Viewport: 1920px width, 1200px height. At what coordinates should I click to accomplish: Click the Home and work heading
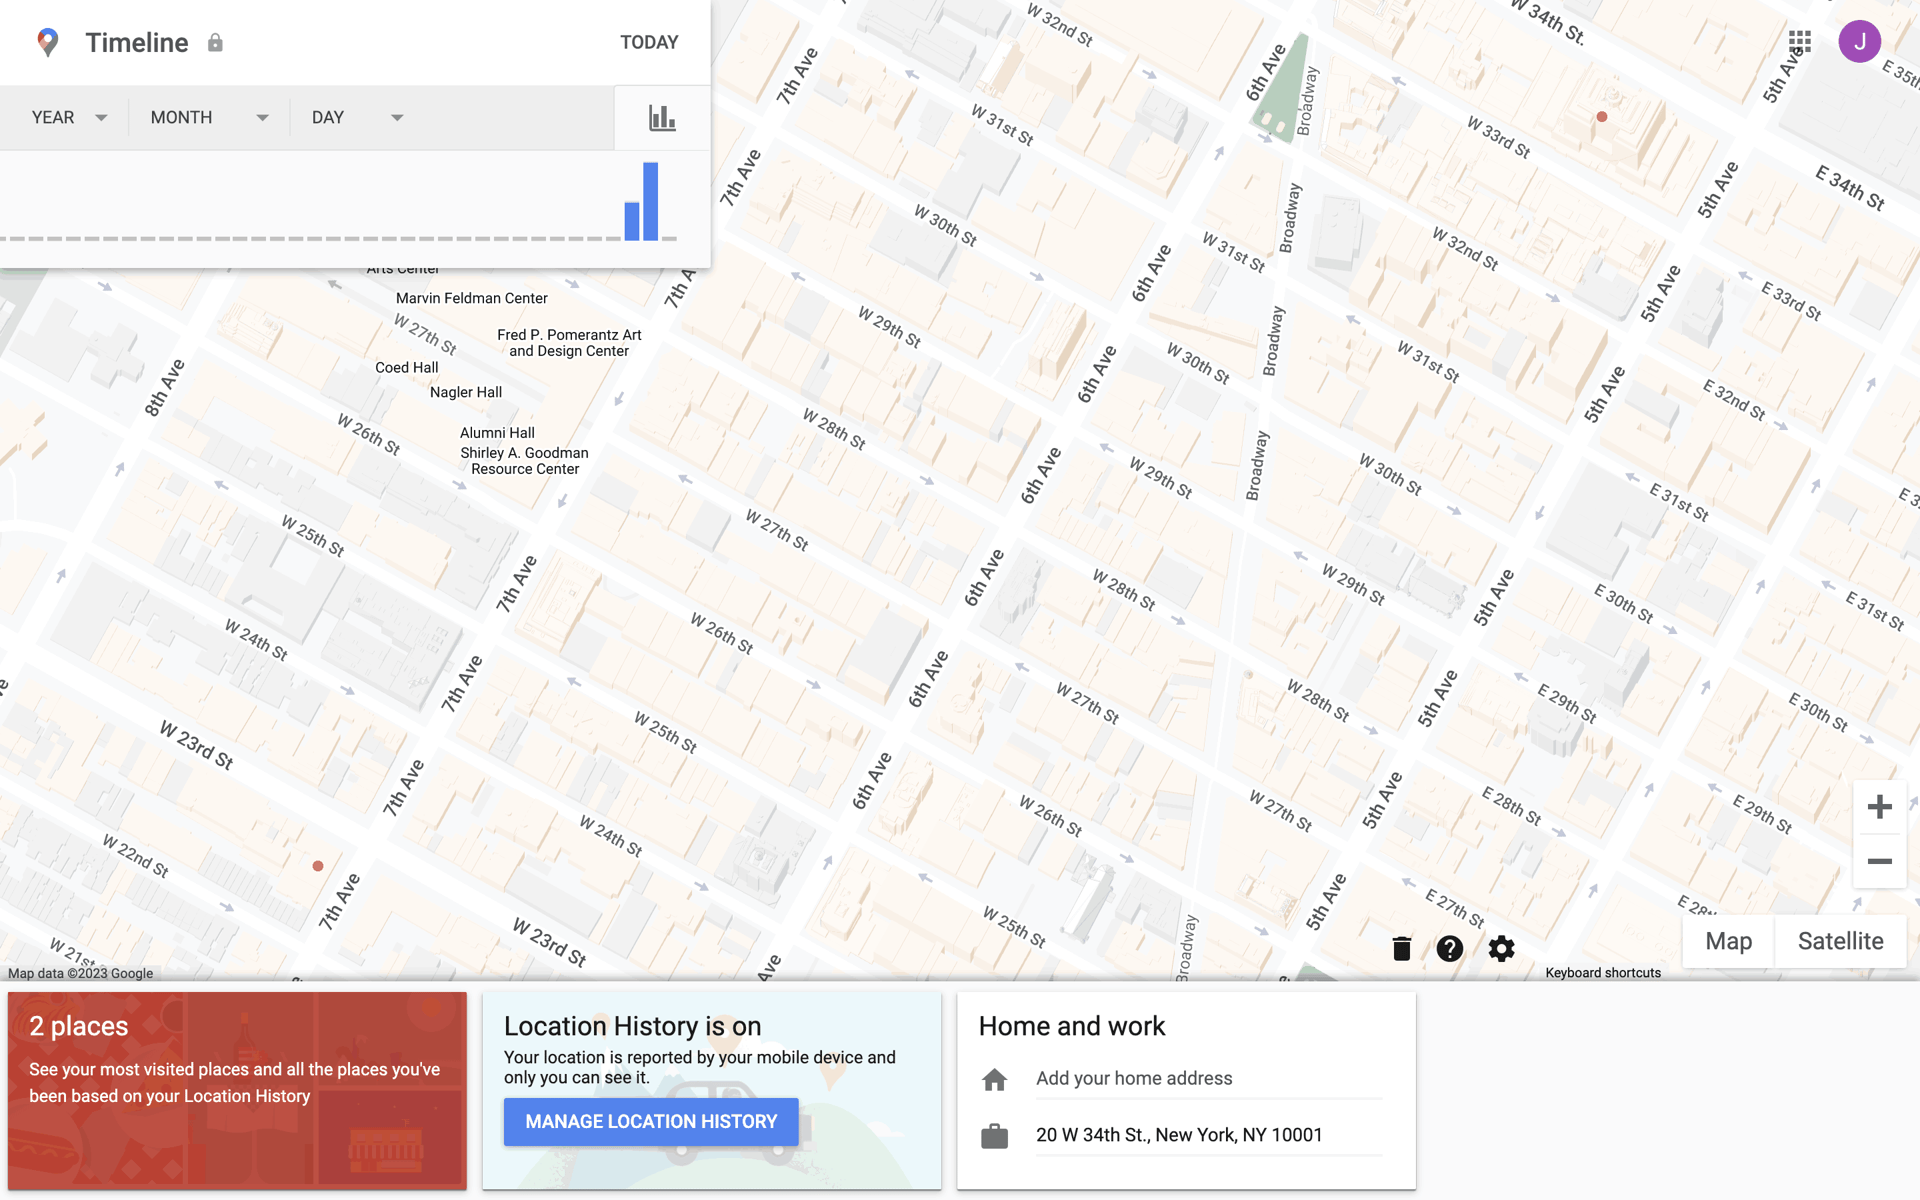click(x=1072, y=1026)
